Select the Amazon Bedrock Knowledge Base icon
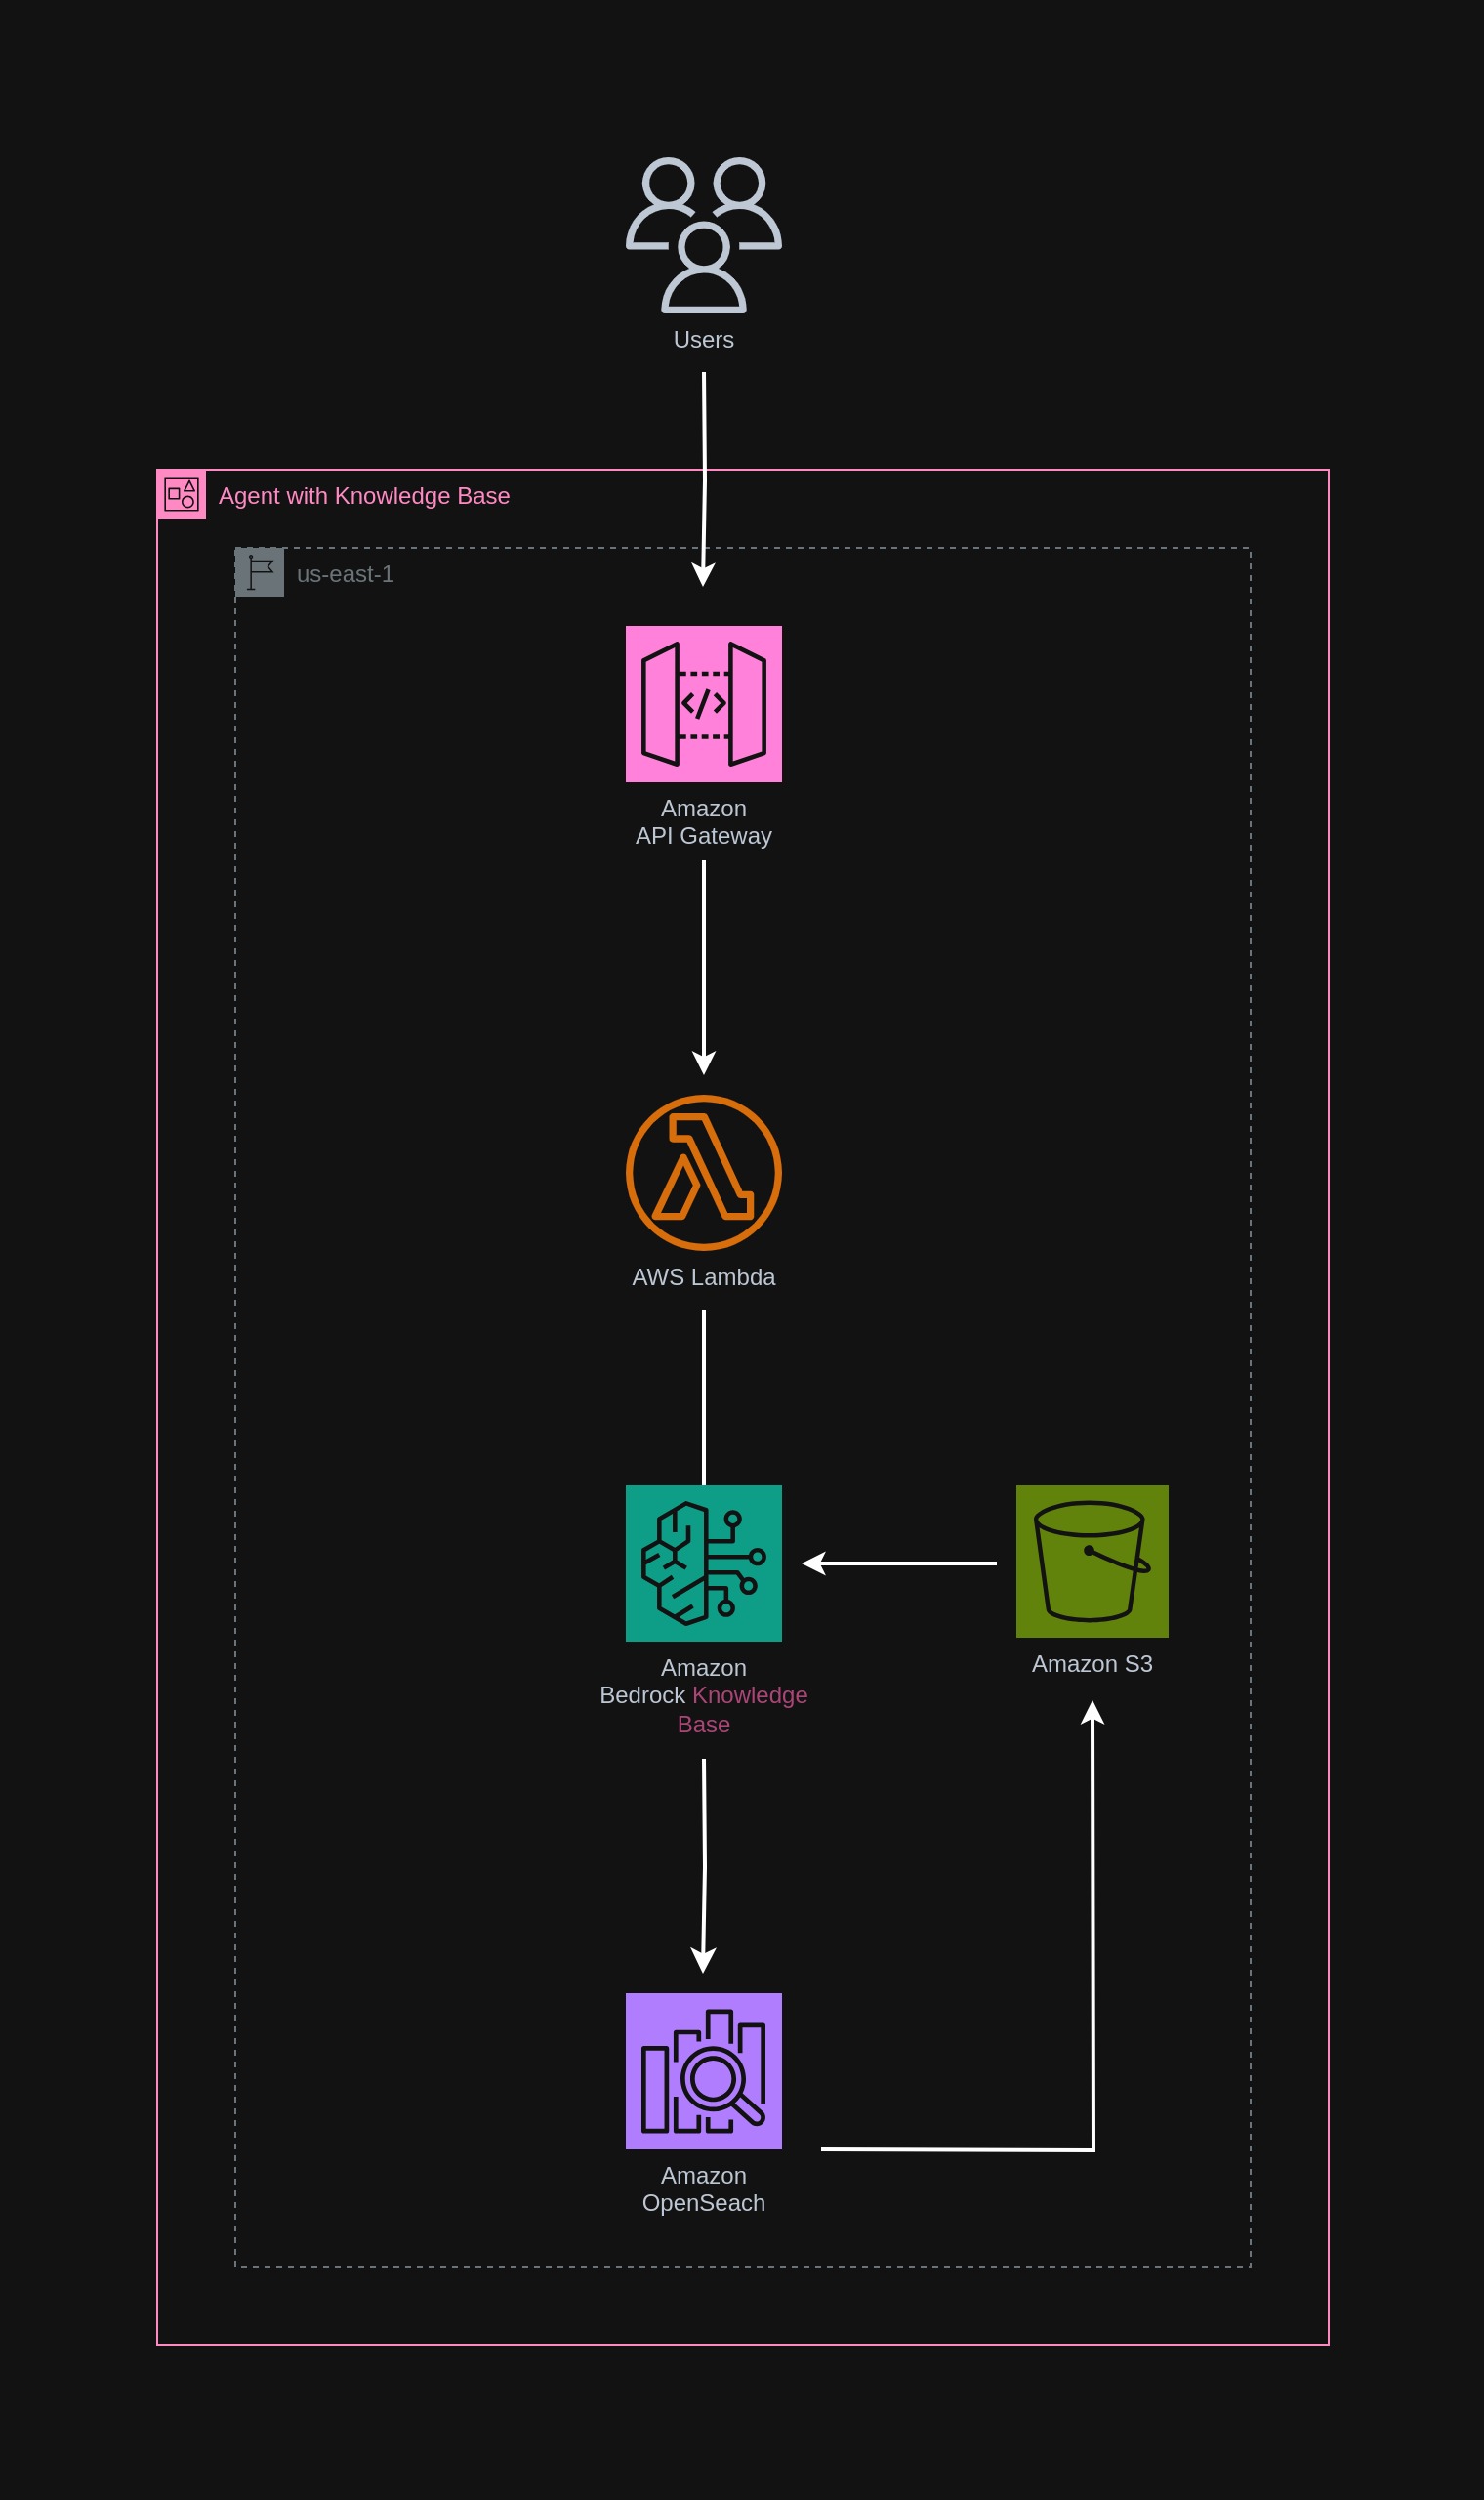 703,1563
